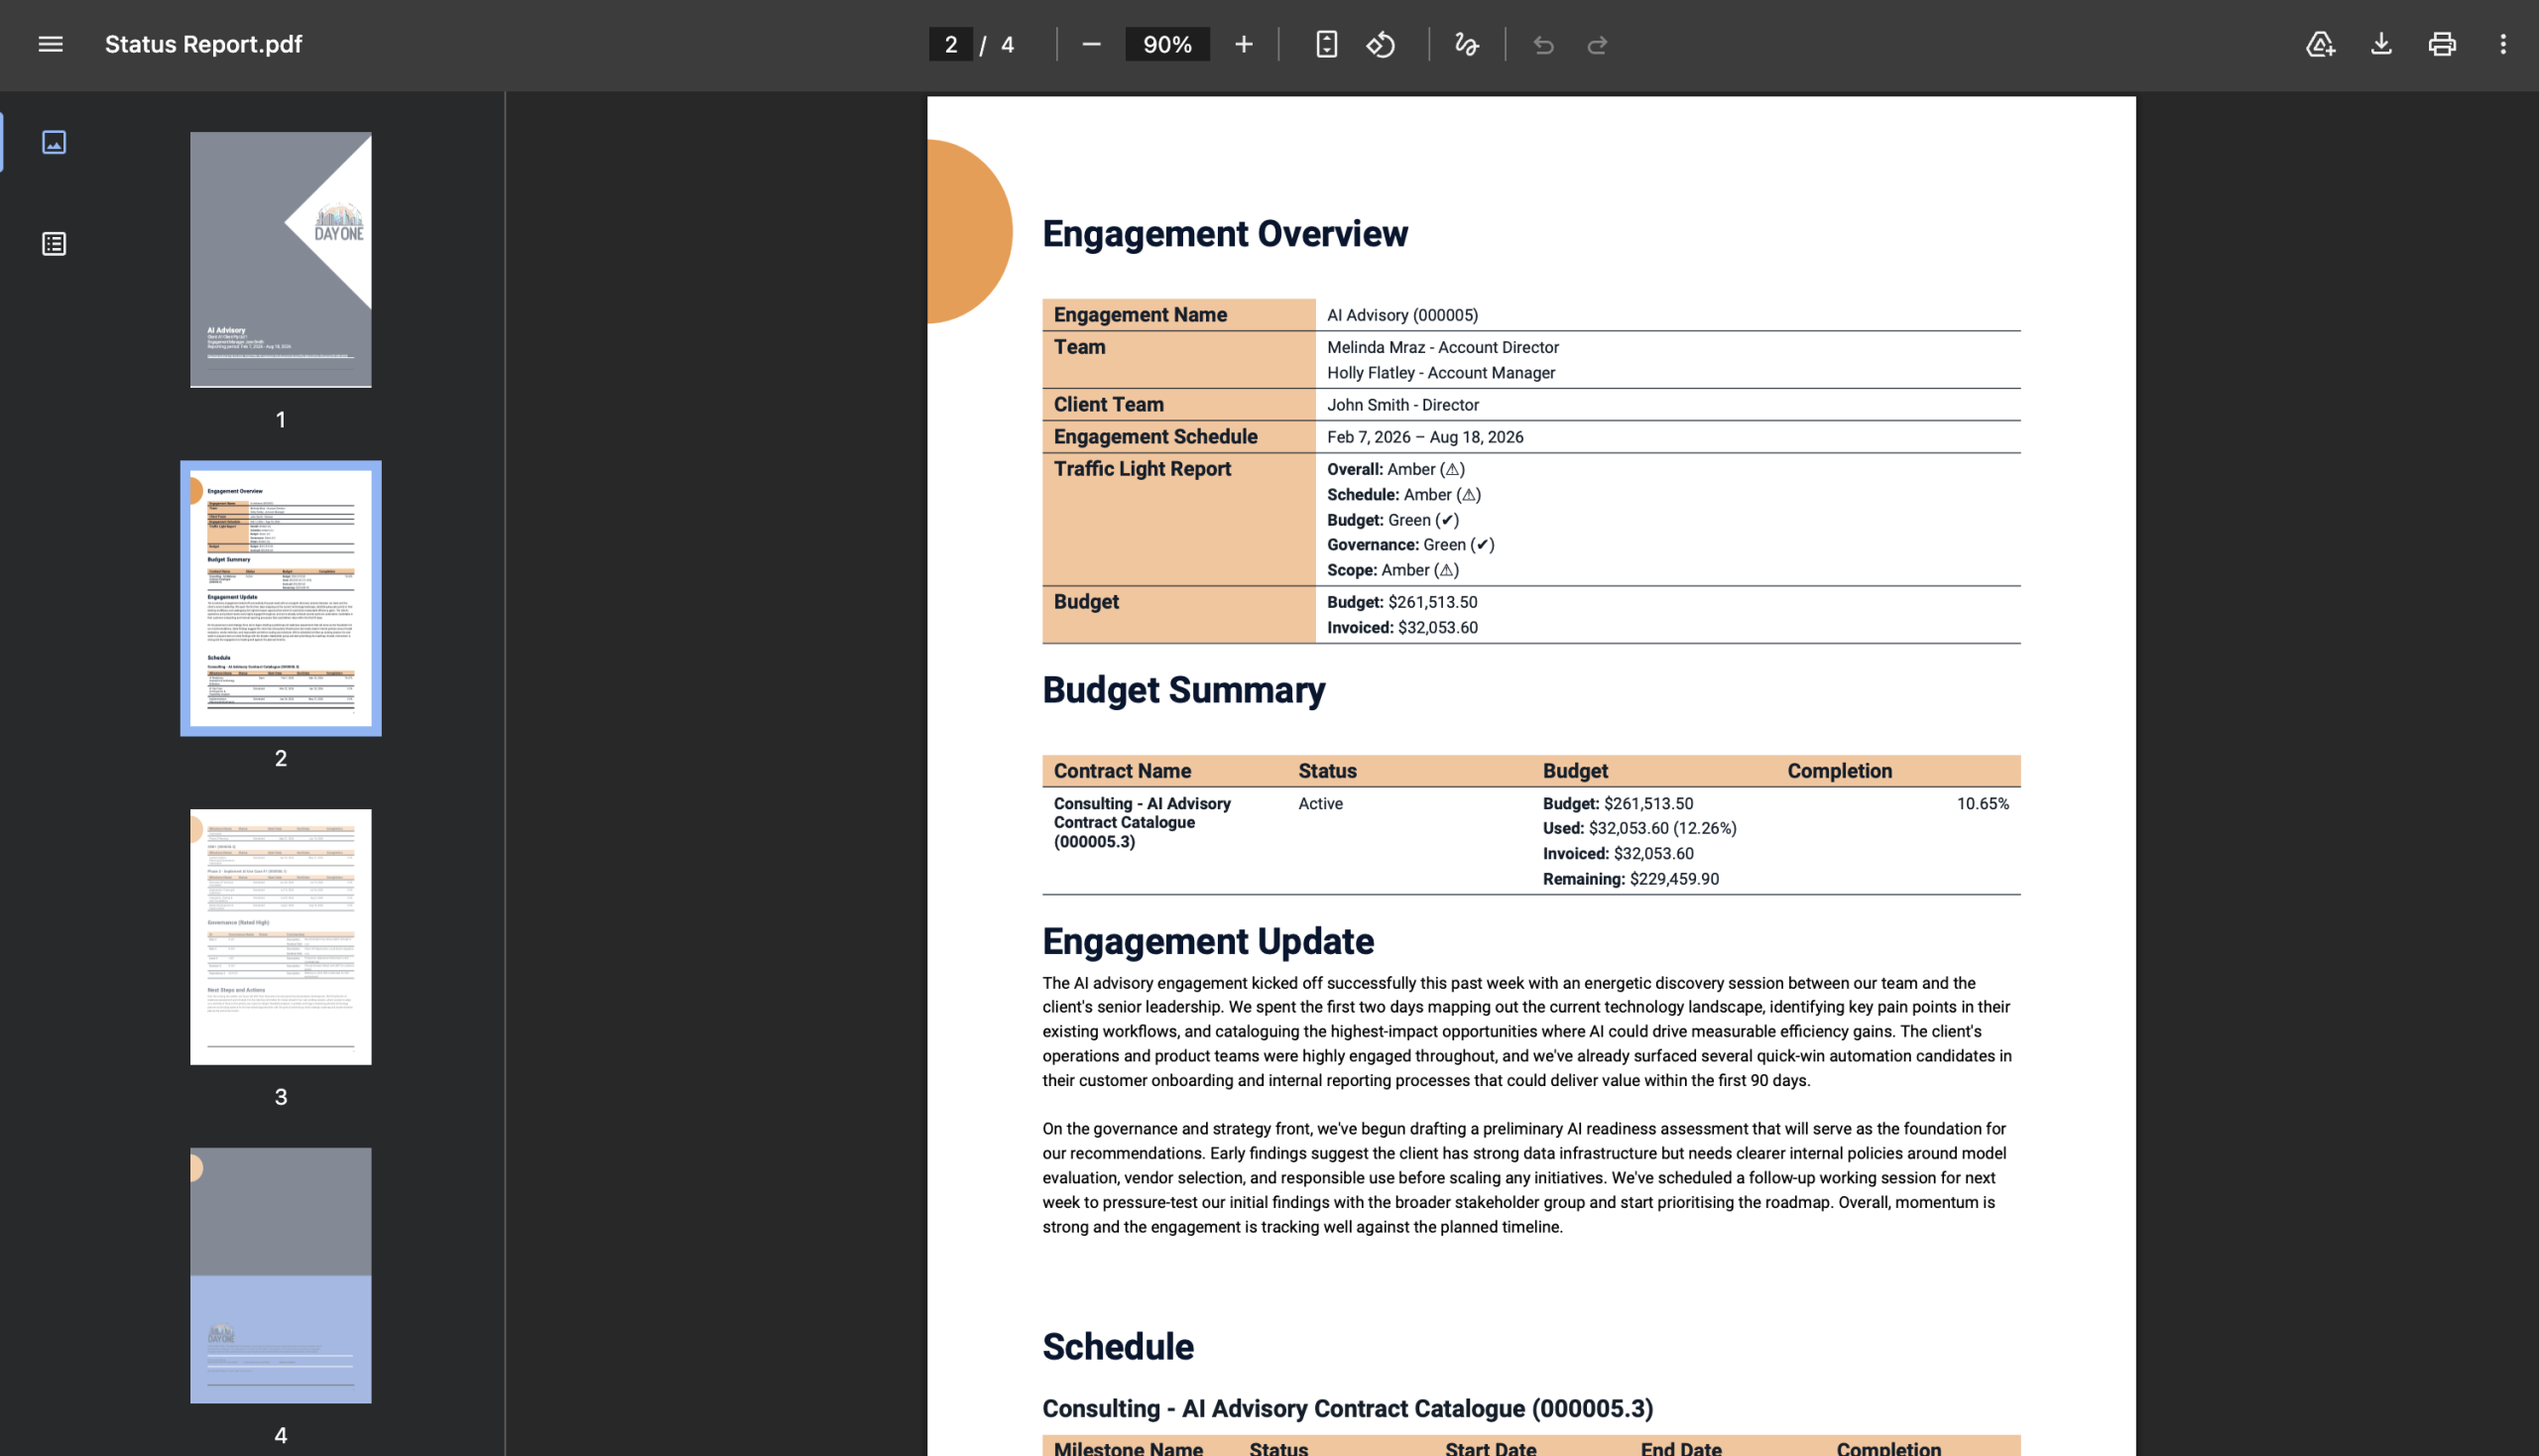
Task: Activate the draw annotation tool
Action: point(1466,44)
